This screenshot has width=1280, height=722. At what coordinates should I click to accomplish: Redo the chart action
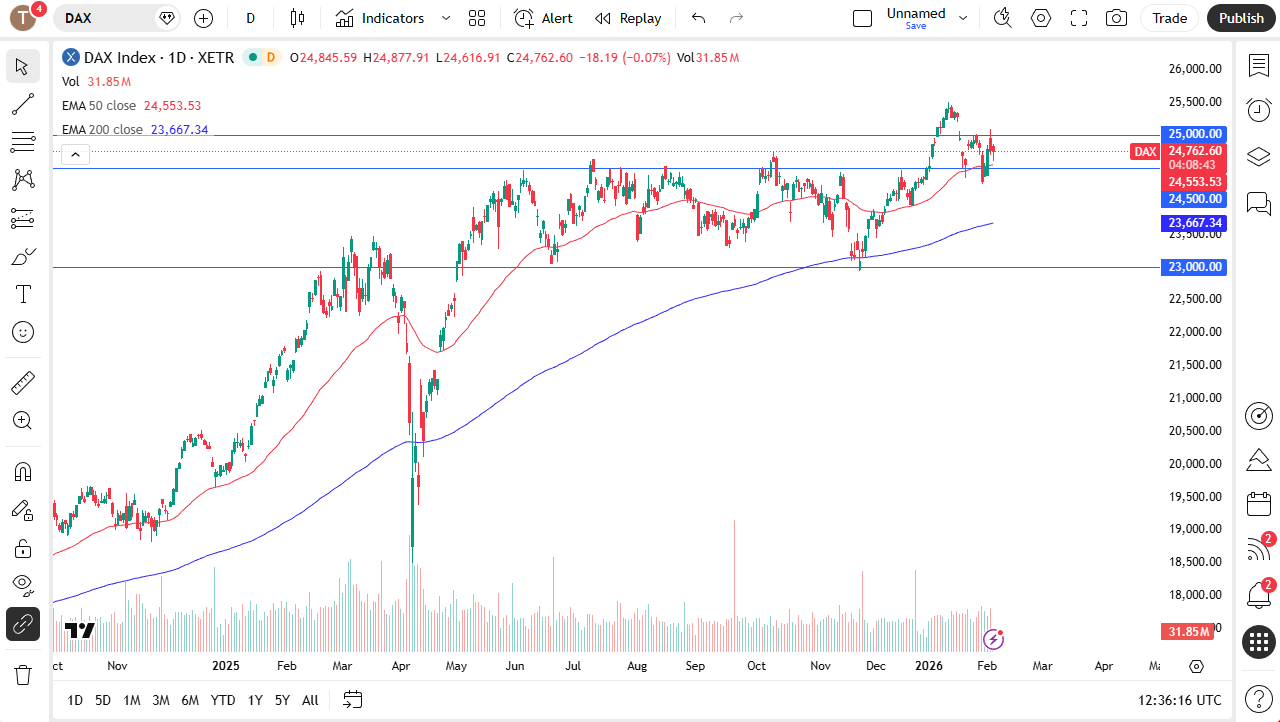click(x=737, y=18)
